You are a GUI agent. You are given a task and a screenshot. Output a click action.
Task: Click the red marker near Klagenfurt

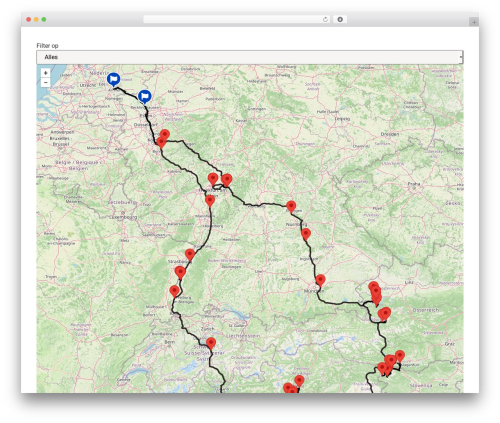pos(400,356)
